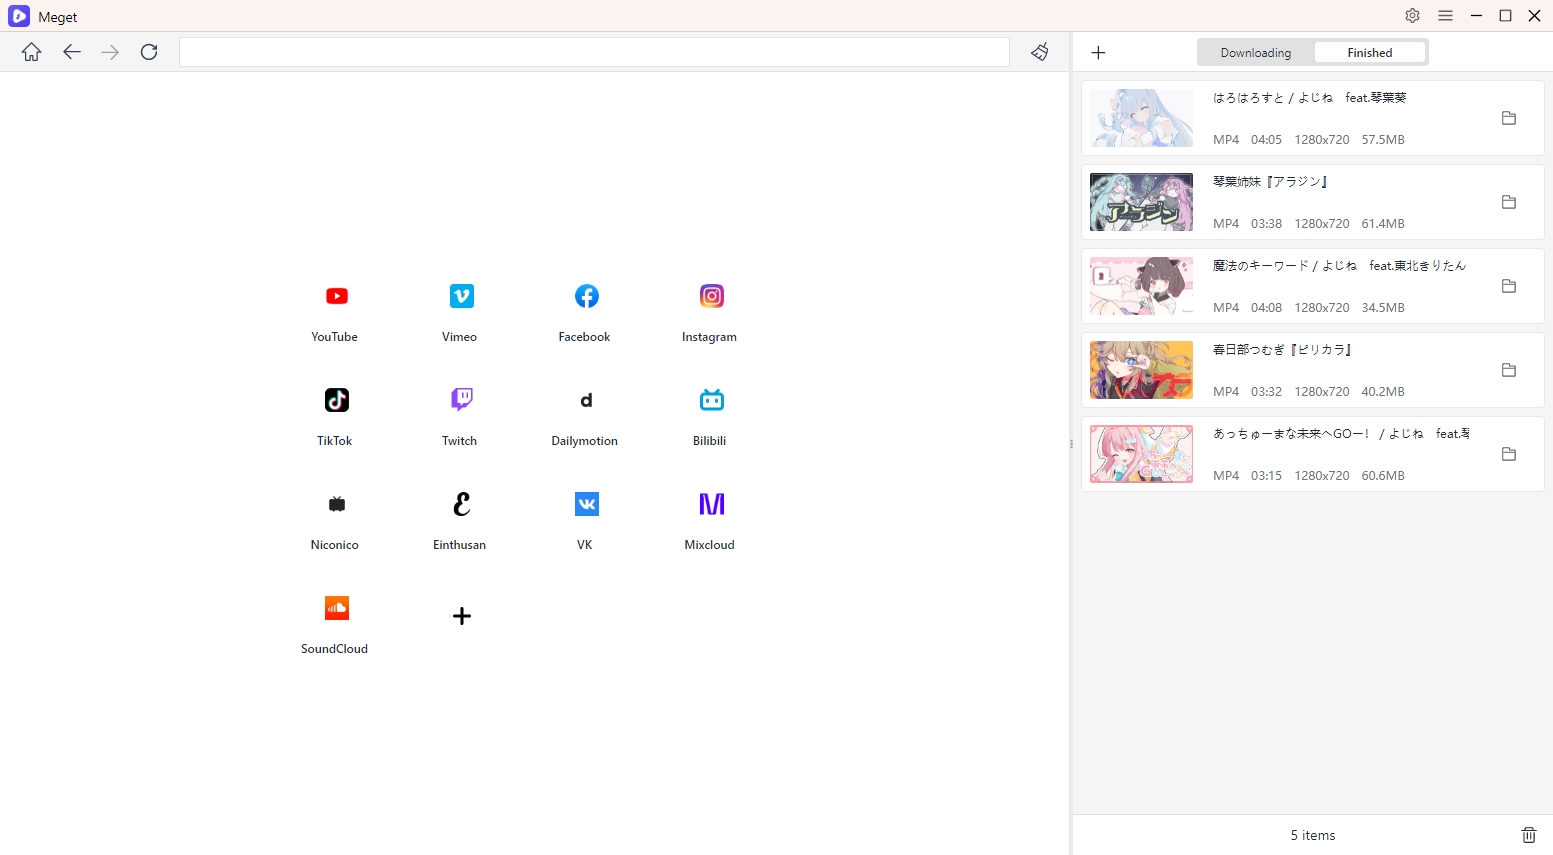Click the broom clean icon beside address bar

[x=1040, y=52]
